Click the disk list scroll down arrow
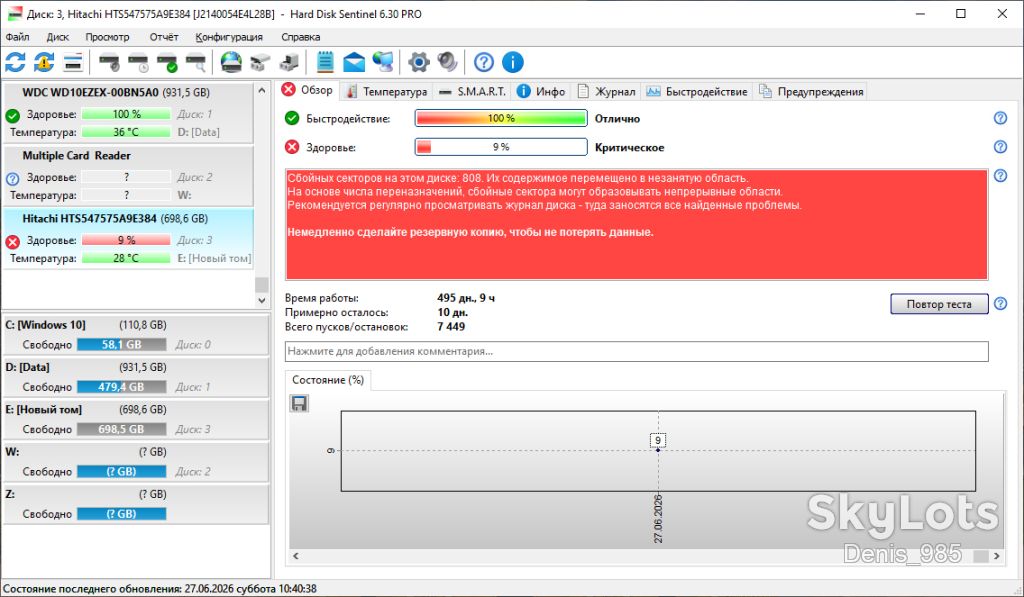The height and width of the screenshot is (597, 1024). (262, 300)
